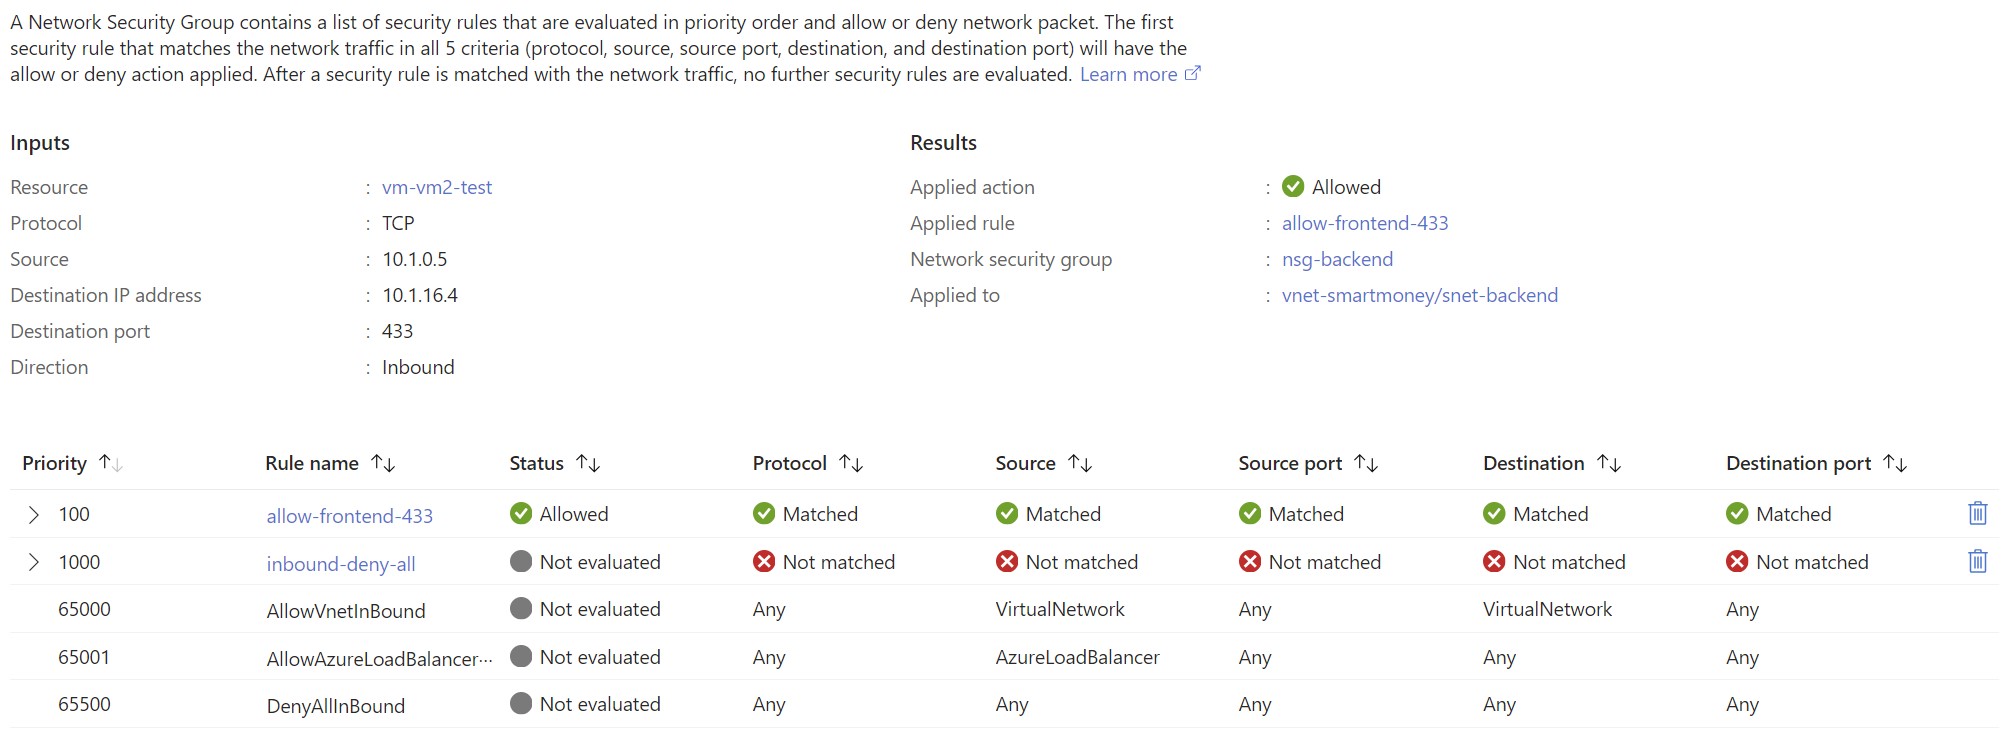The height and width of the screenshot is (754, 2008).
Task: Open the nsg-backend network security group
Action: pyautogui.click(x=1337, y=259)
